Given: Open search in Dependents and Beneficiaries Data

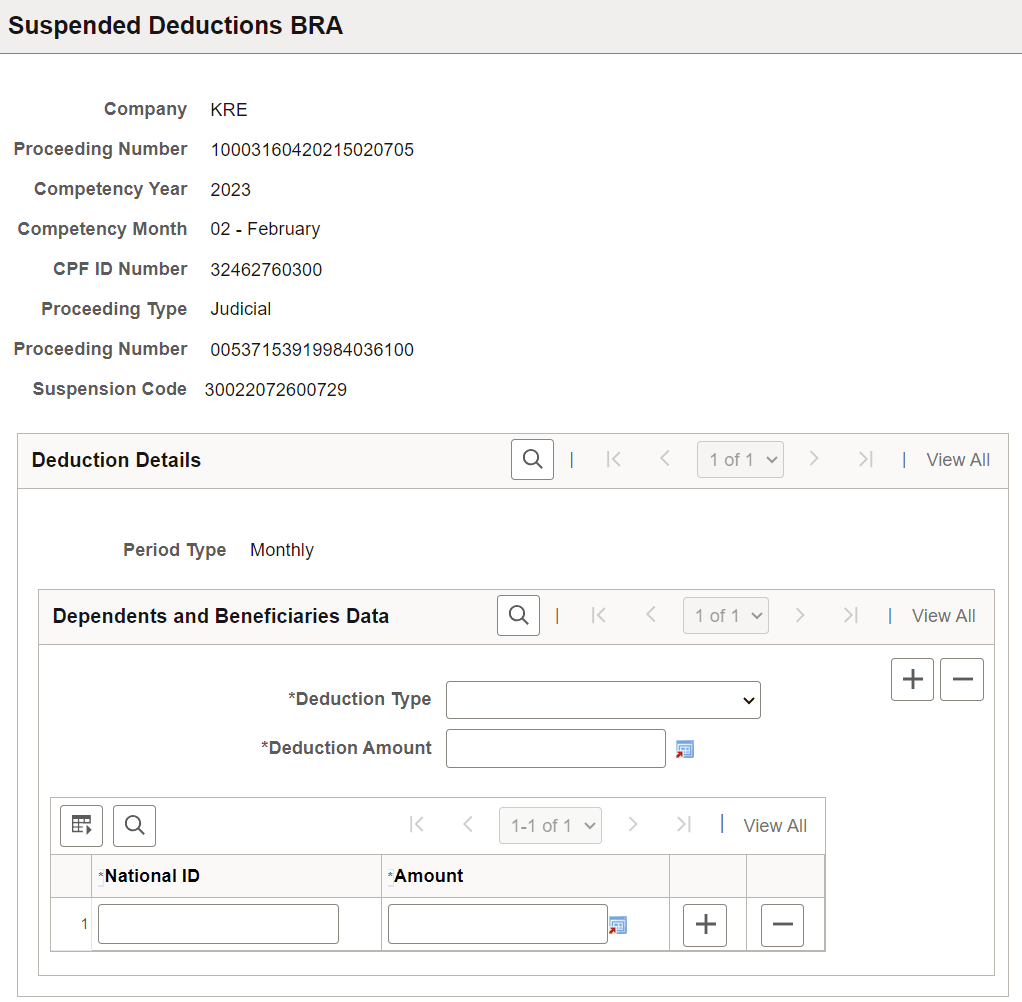Looking at the screenshot, I should (x=518, y=615).
